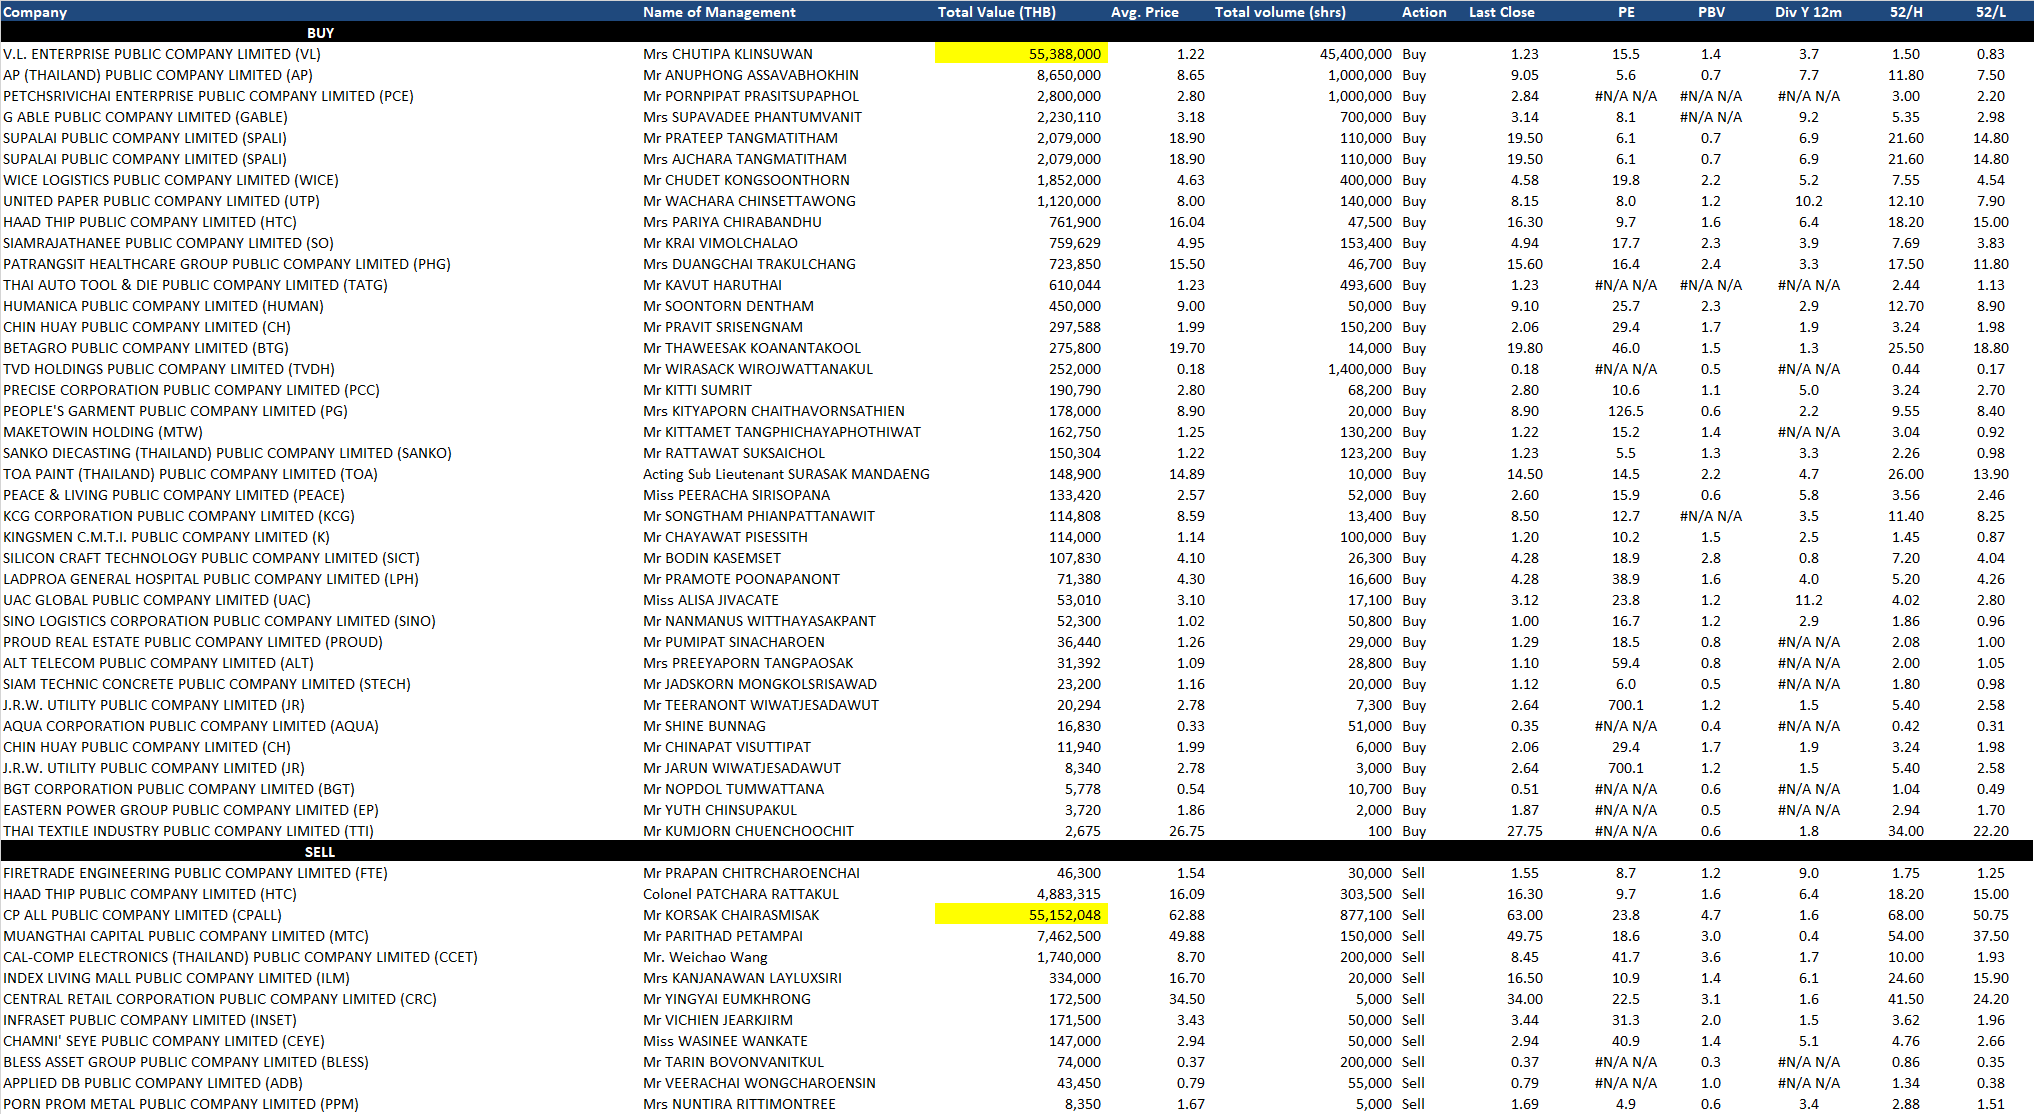Select V.L. ENTERPRISE company cell
Viewport: 2034px width, 1114px height.
162,54
